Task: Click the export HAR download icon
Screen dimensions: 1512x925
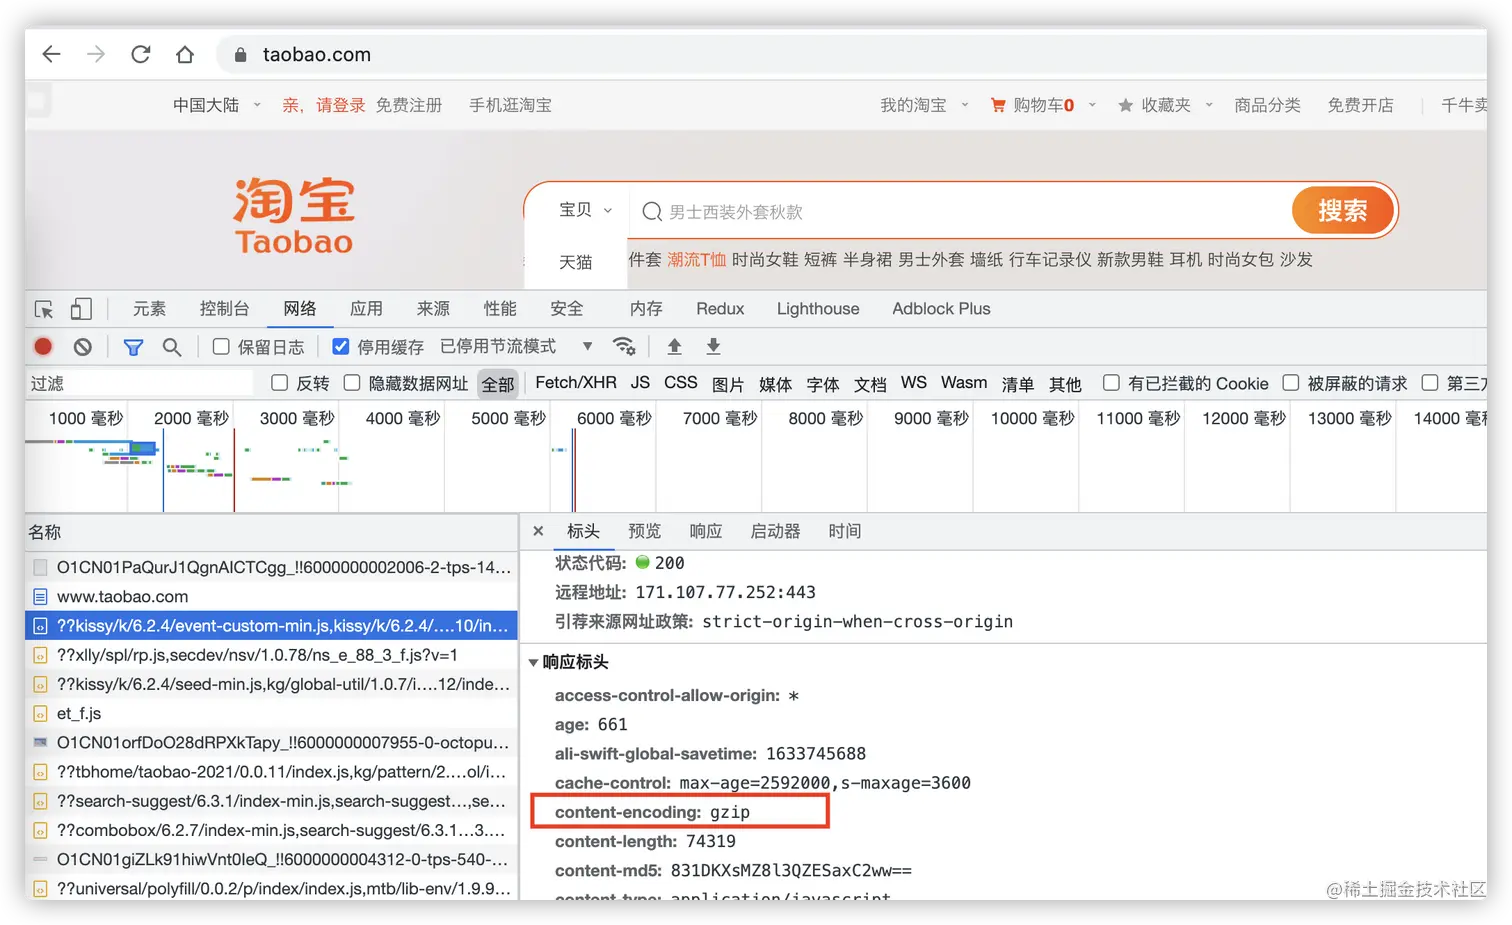Action: pos(713,346)
